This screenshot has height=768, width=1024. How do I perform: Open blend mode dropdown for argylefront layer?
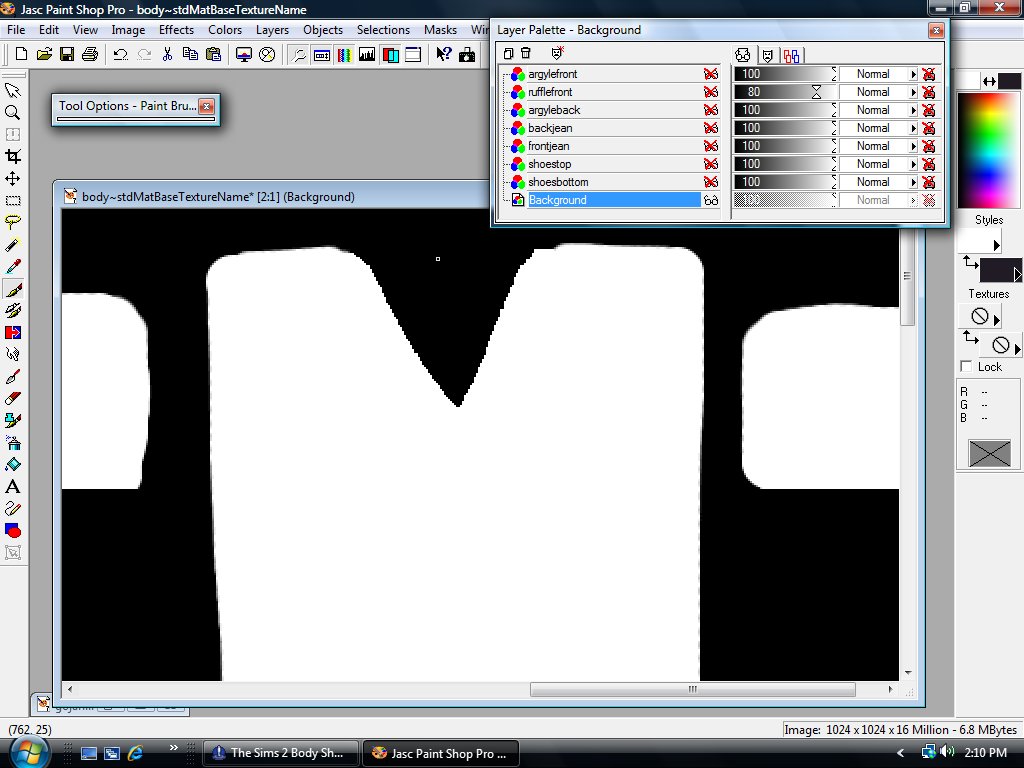click(x=914, y=74)
